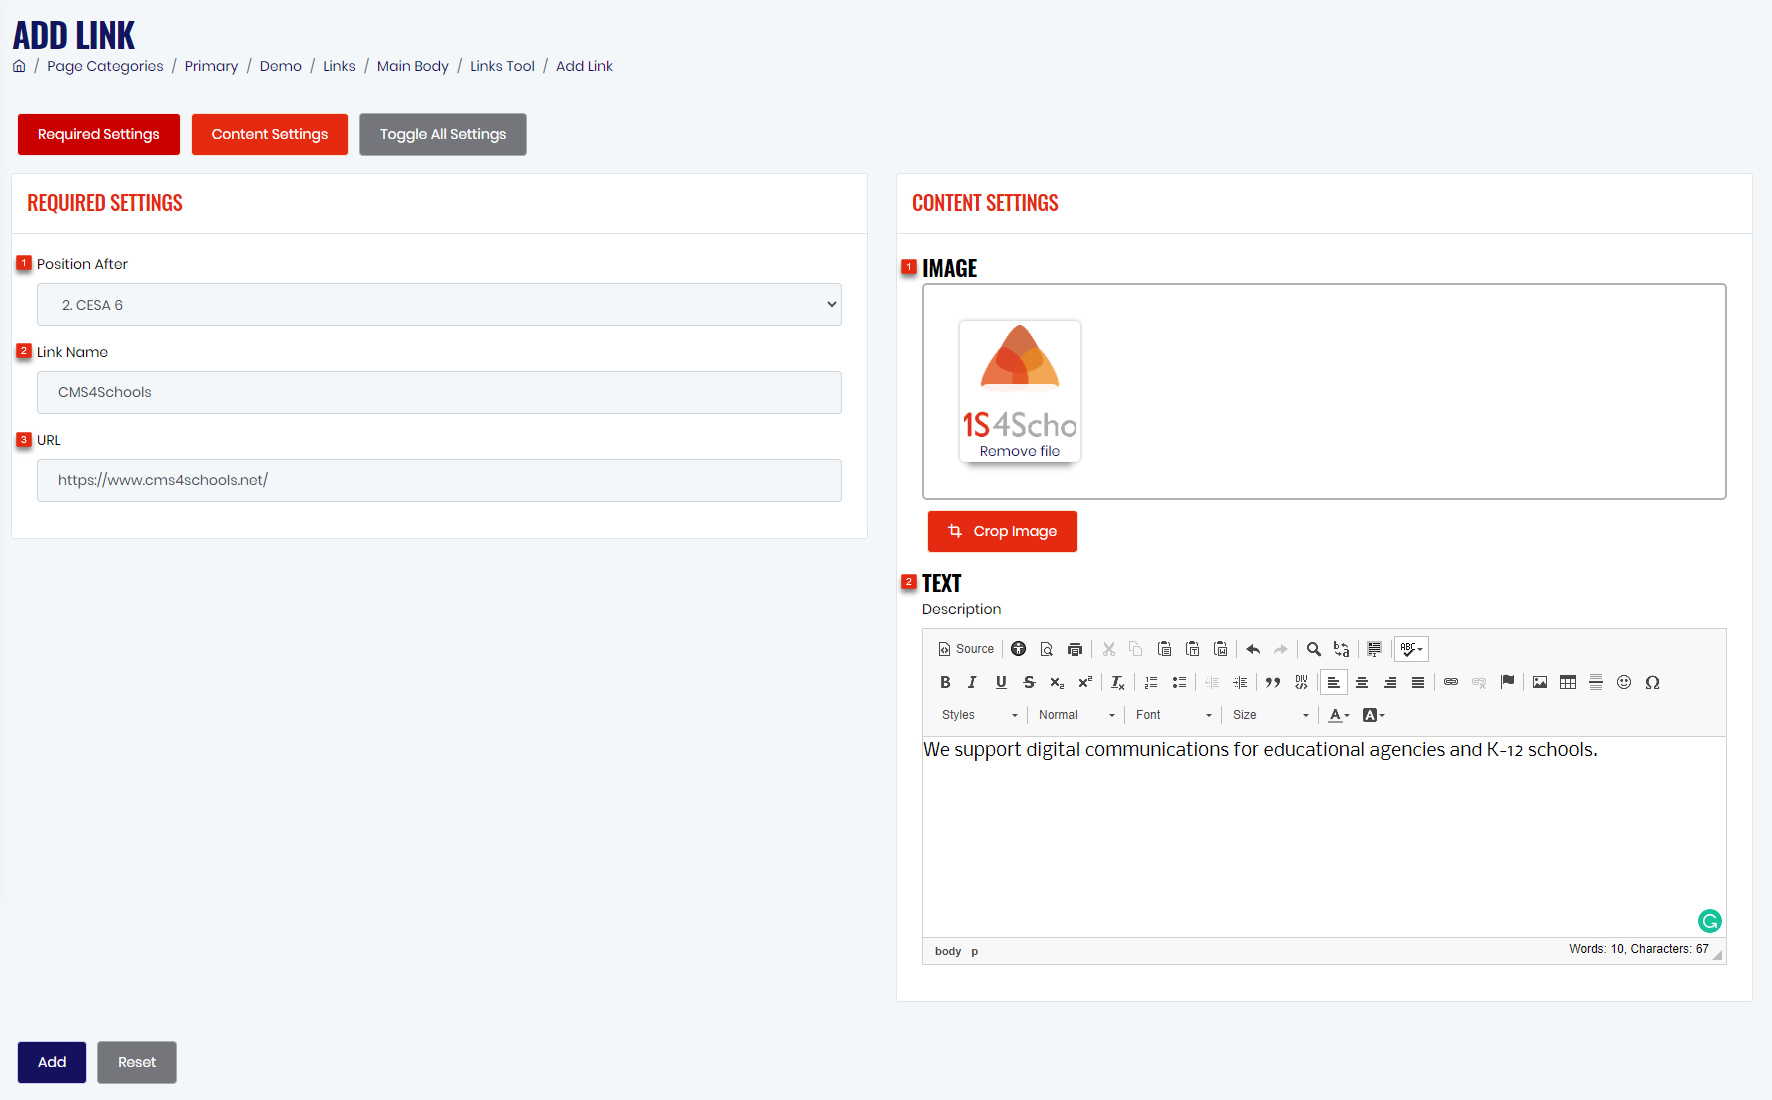Click inside the description text area
Image resolution: width=1772 pixels, height=1100 pixels.
point(1324,837)
